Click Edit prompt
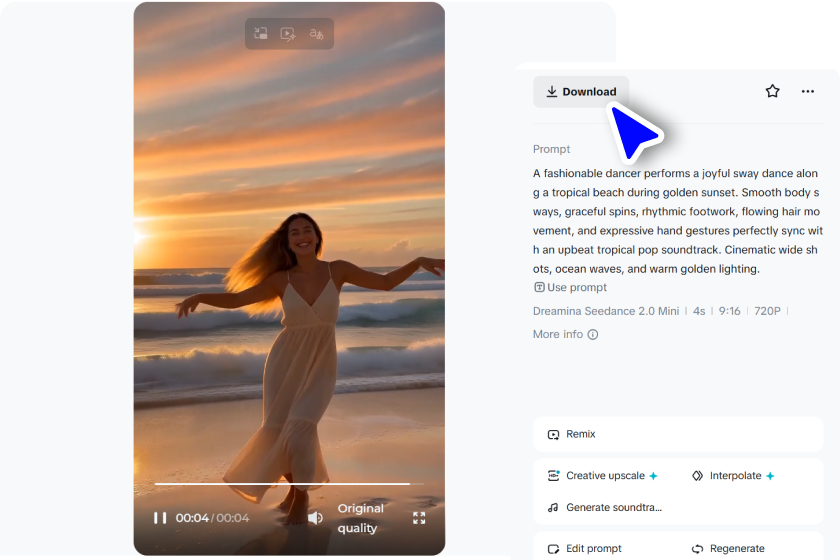 [584, 549]
